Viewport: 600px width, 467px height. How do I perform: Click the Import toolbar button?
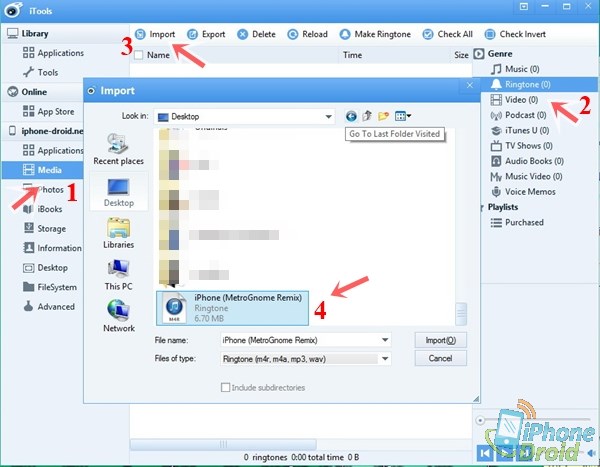coord(155,34)
